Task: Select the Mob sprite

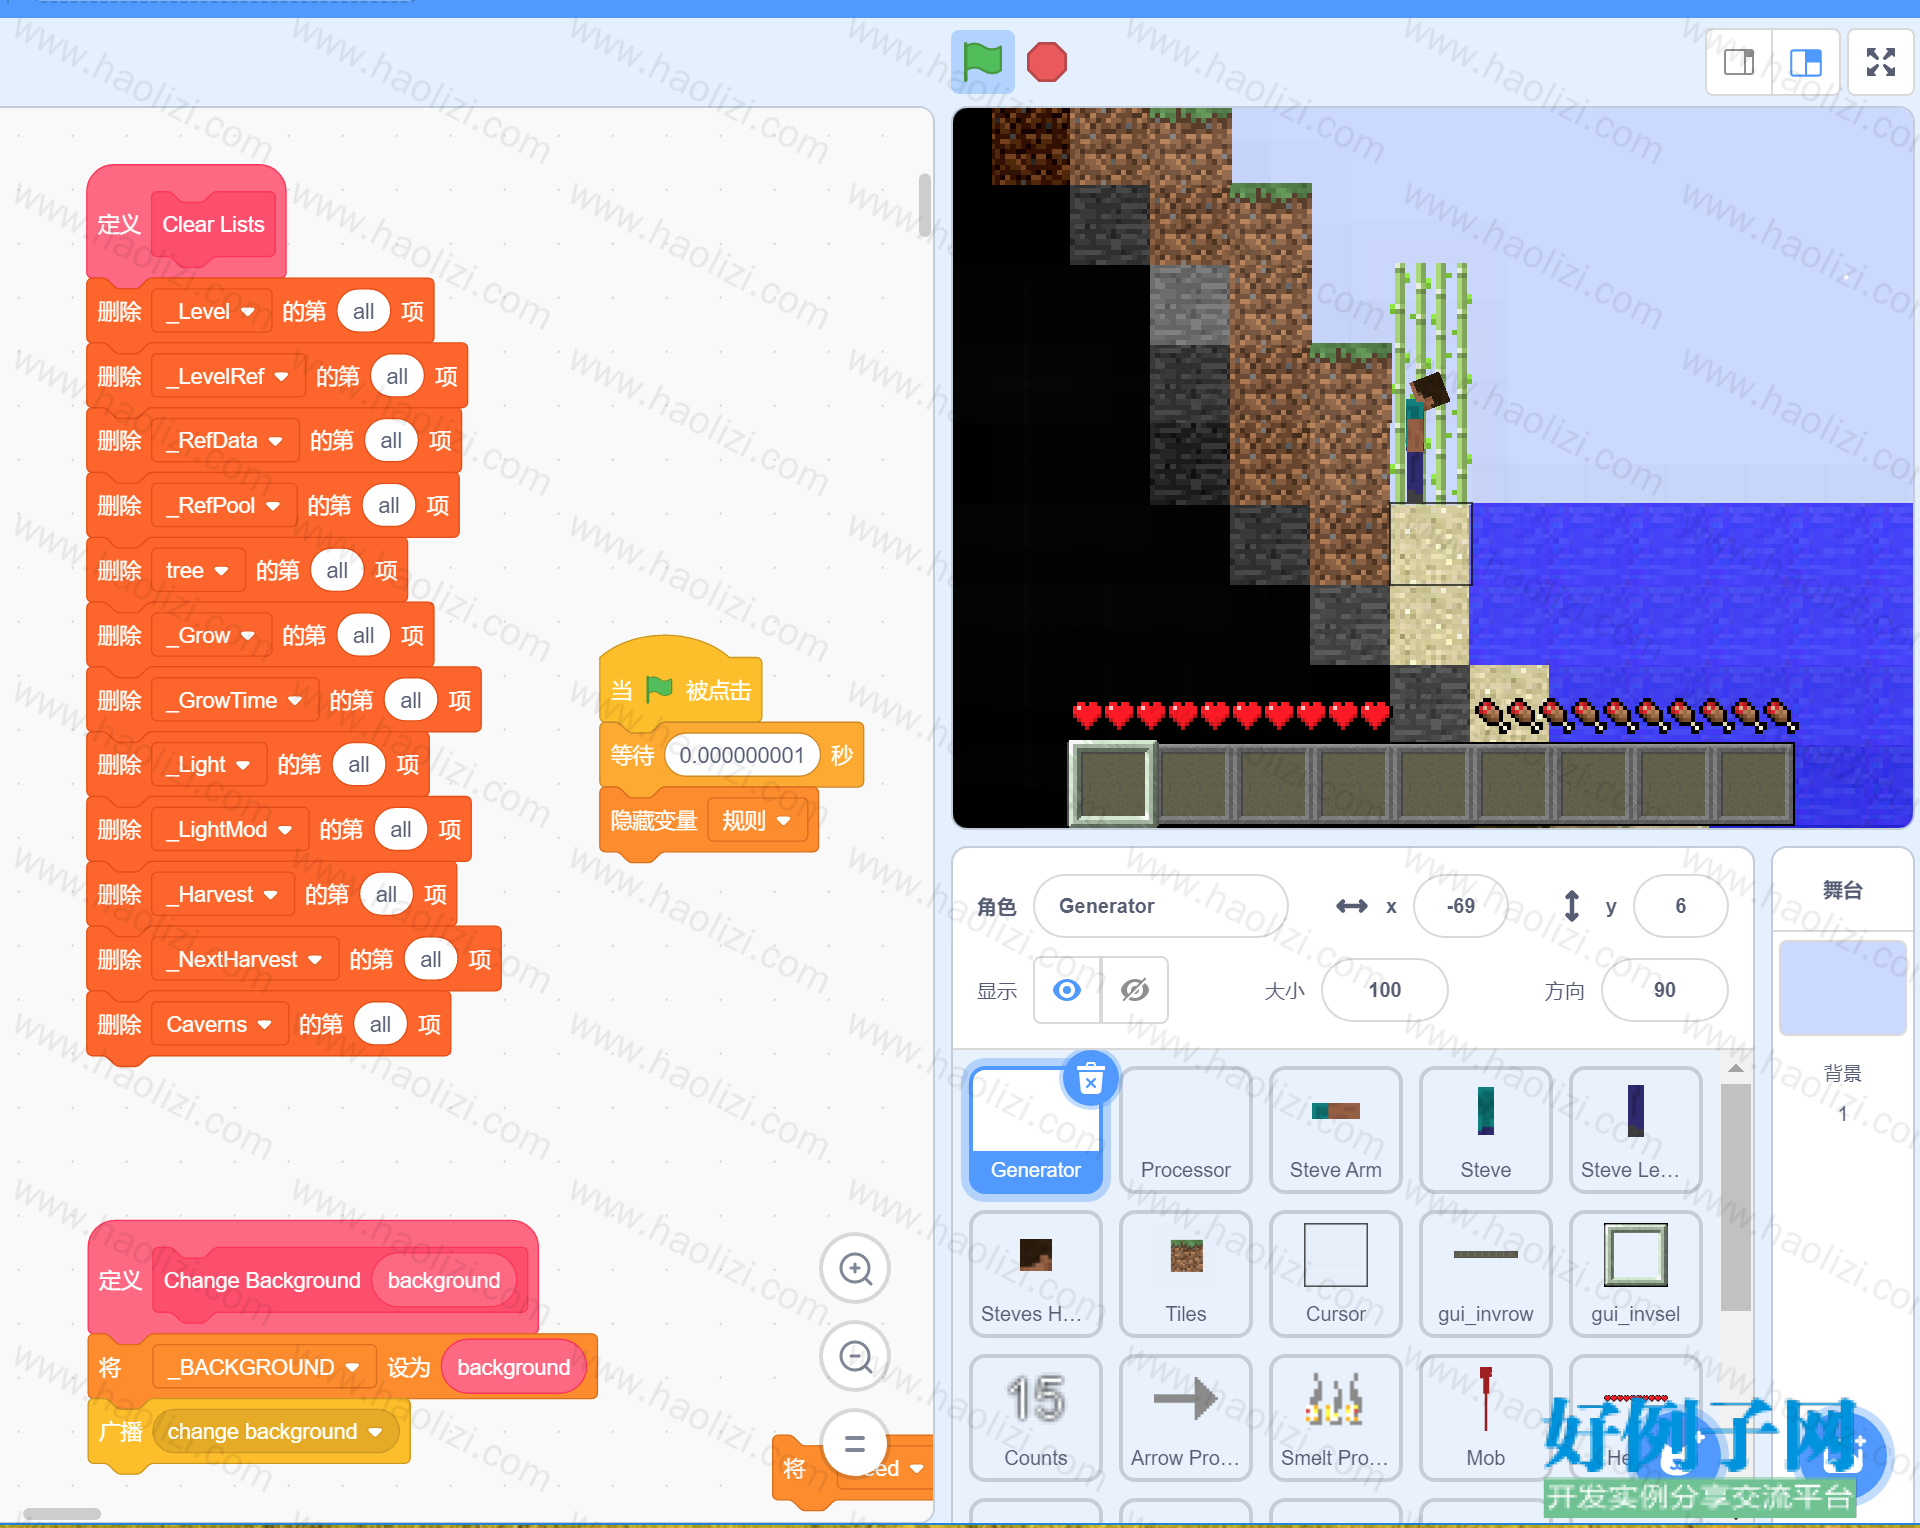Action: pyautogui.click(x=1486, y=1418)
